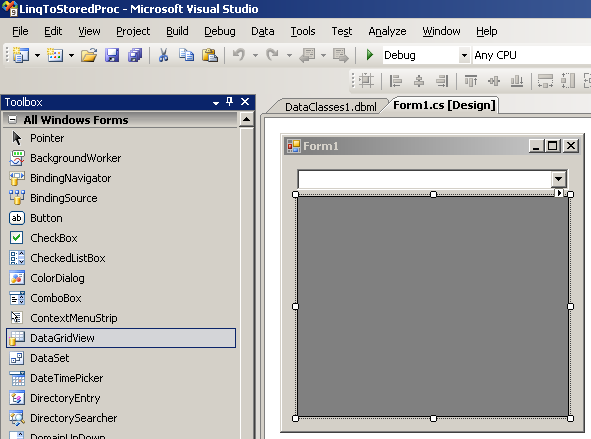Open the Undo history dropdown arrow
This screenshot has height=439, width=591.
256,55
